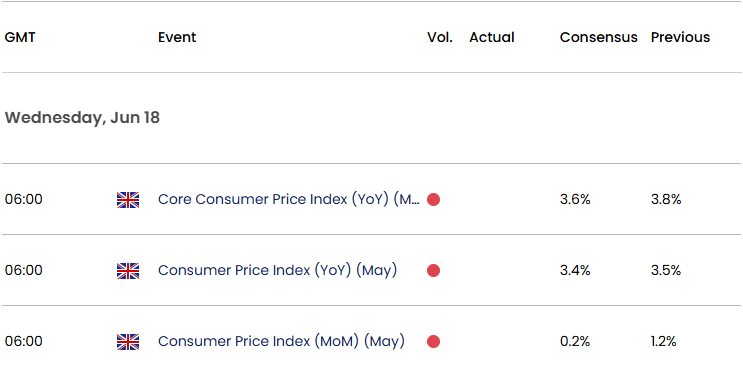Click the 0.2% consensus value
The image size is (743, 372).
(x=575, y=342)
